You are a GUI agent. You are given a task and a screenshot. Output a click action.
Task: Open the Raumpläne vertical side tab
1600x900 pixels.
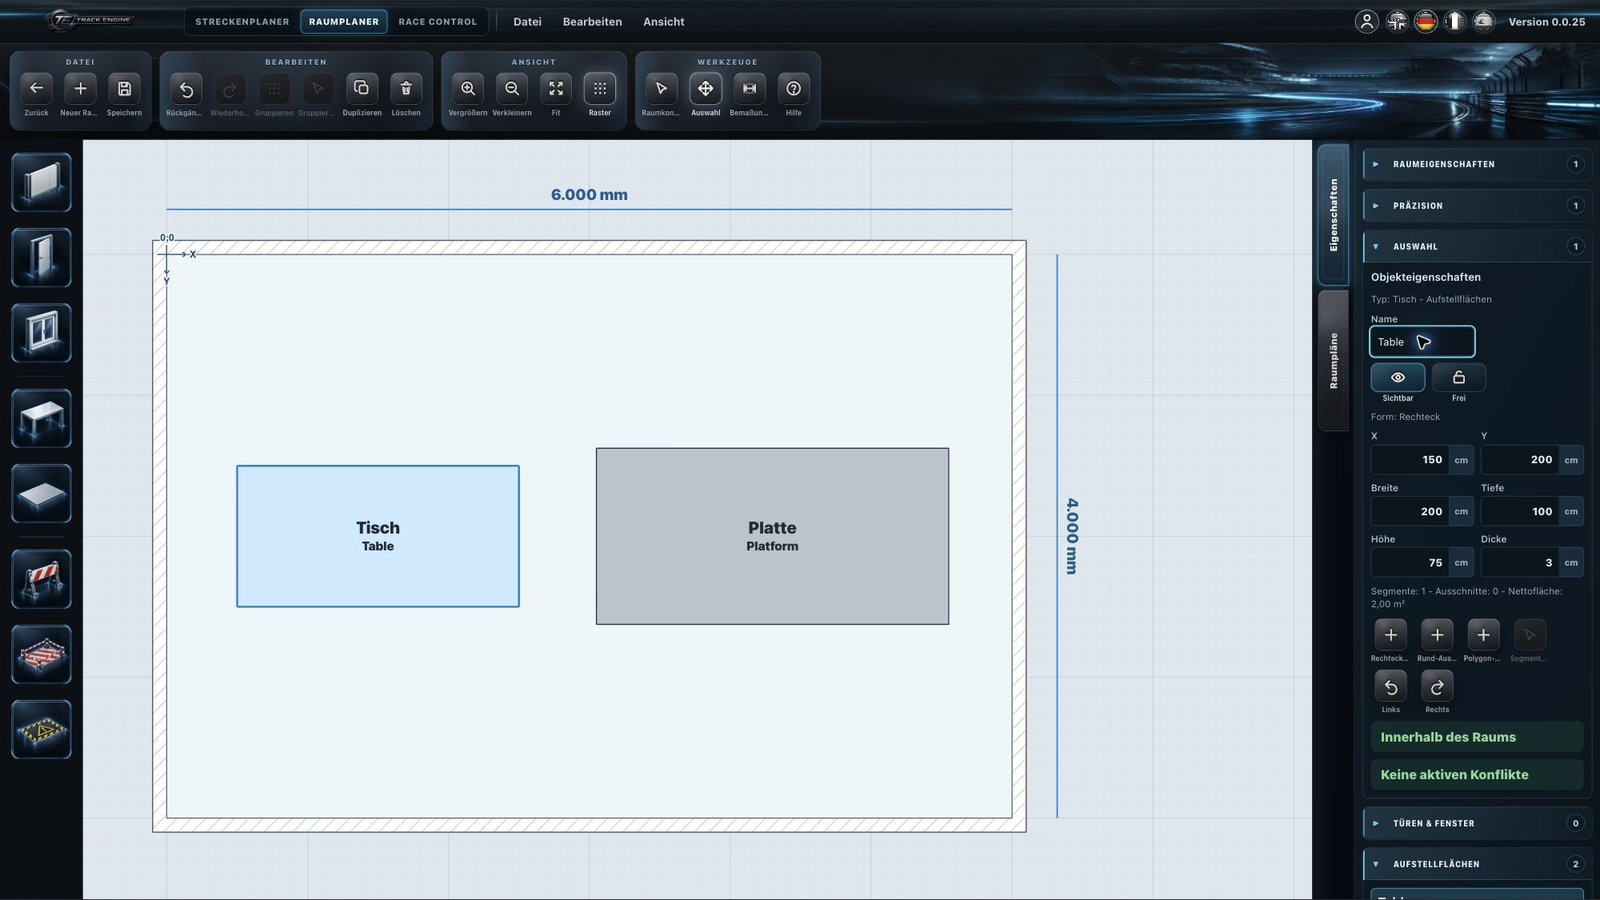(1333, 360)
